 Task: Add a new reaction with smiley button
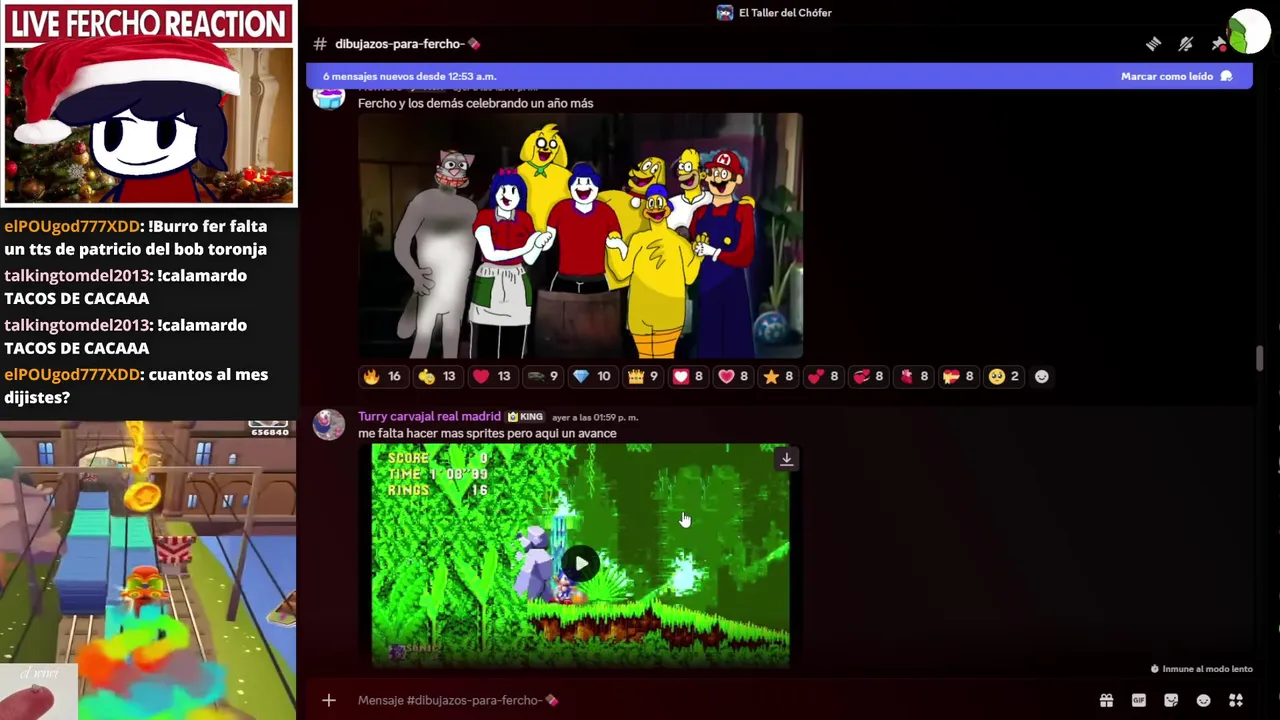coord(1042,376)
